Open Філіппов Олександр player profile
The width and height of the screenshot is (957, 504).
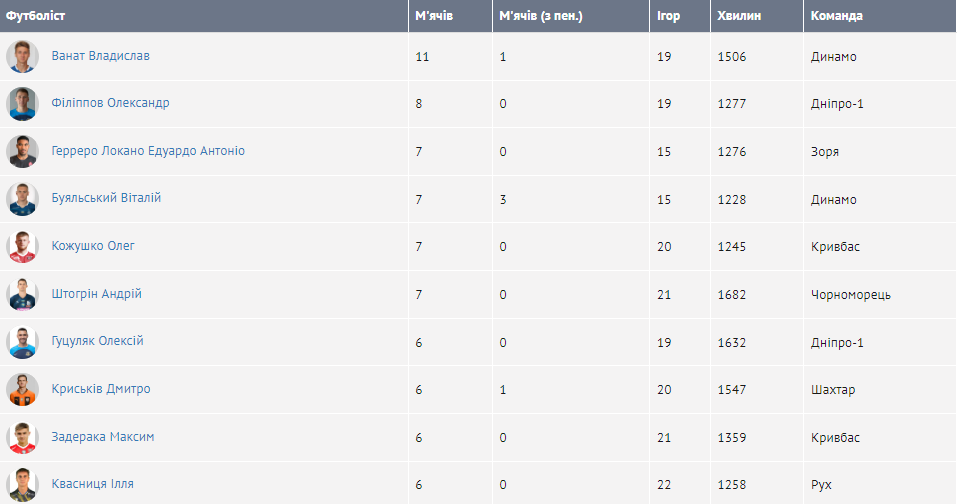tap(110, 103)
